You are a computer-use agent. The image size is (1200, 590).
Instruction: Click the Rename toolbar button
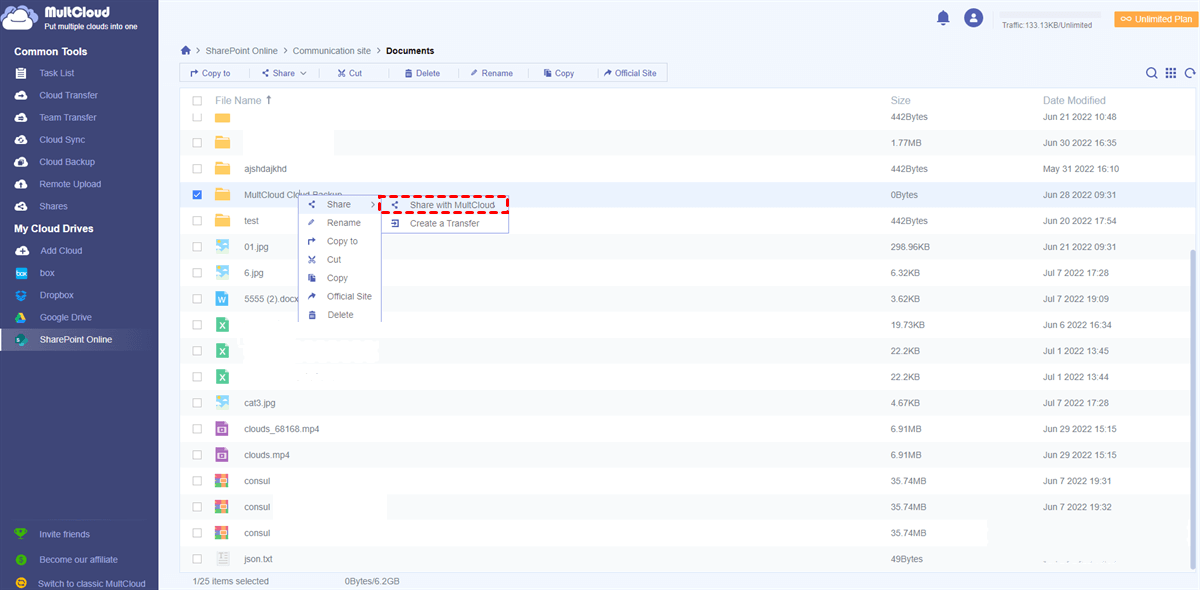point(490,73)
